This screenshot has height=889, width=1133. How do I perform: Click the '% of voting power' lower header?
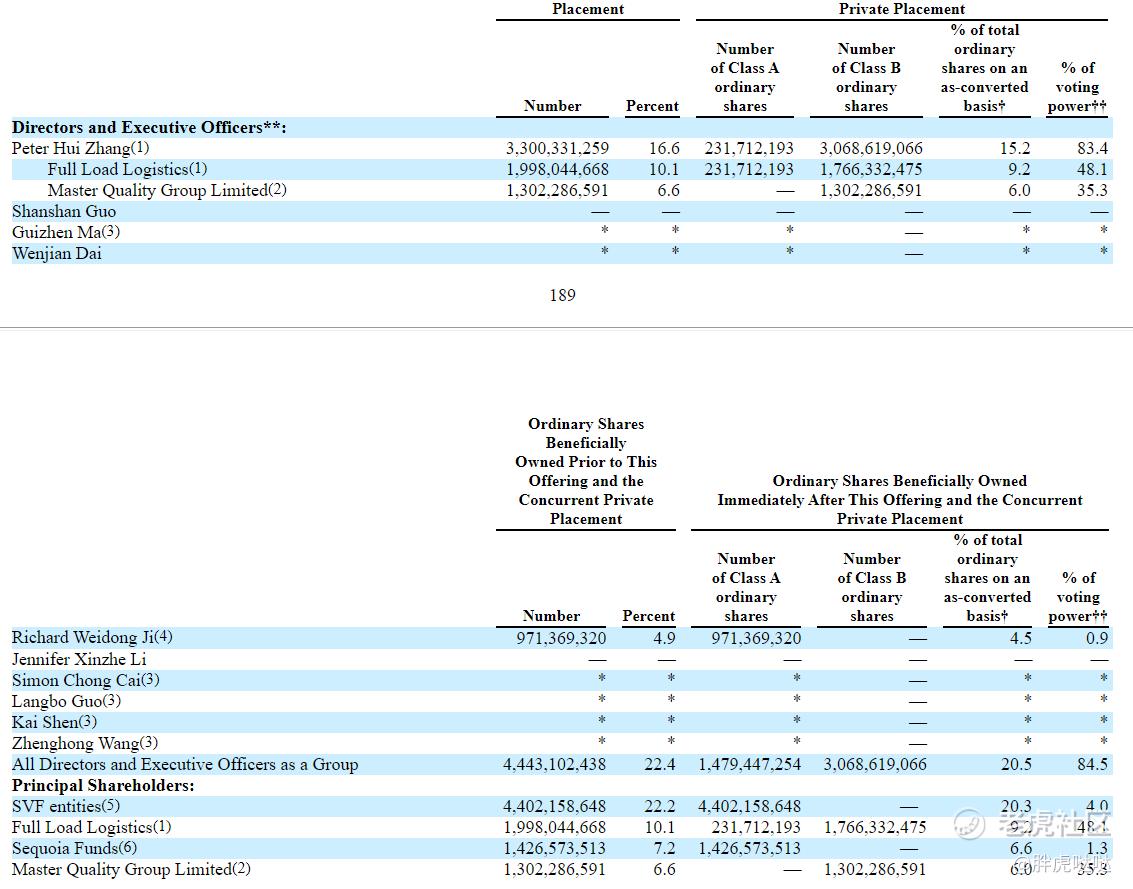coord(1077,597)
